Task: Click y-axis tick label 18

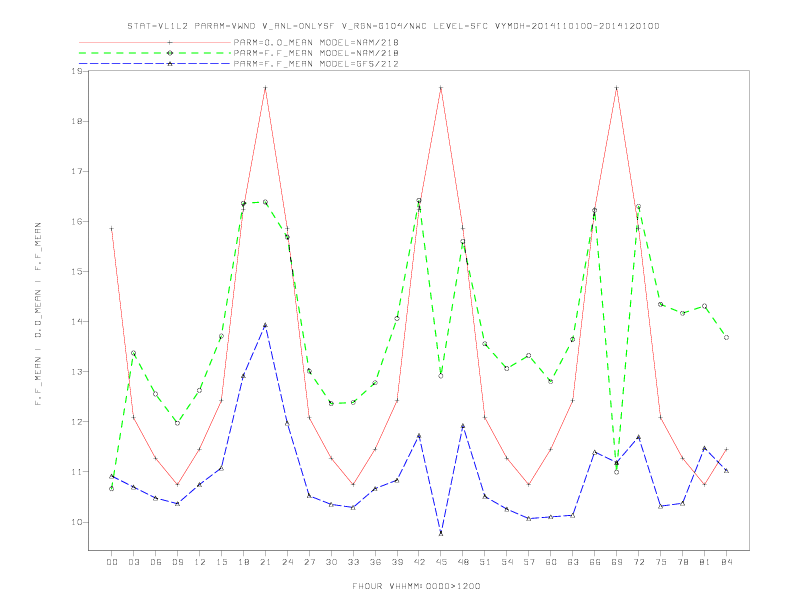Action: tap(77, 121)
